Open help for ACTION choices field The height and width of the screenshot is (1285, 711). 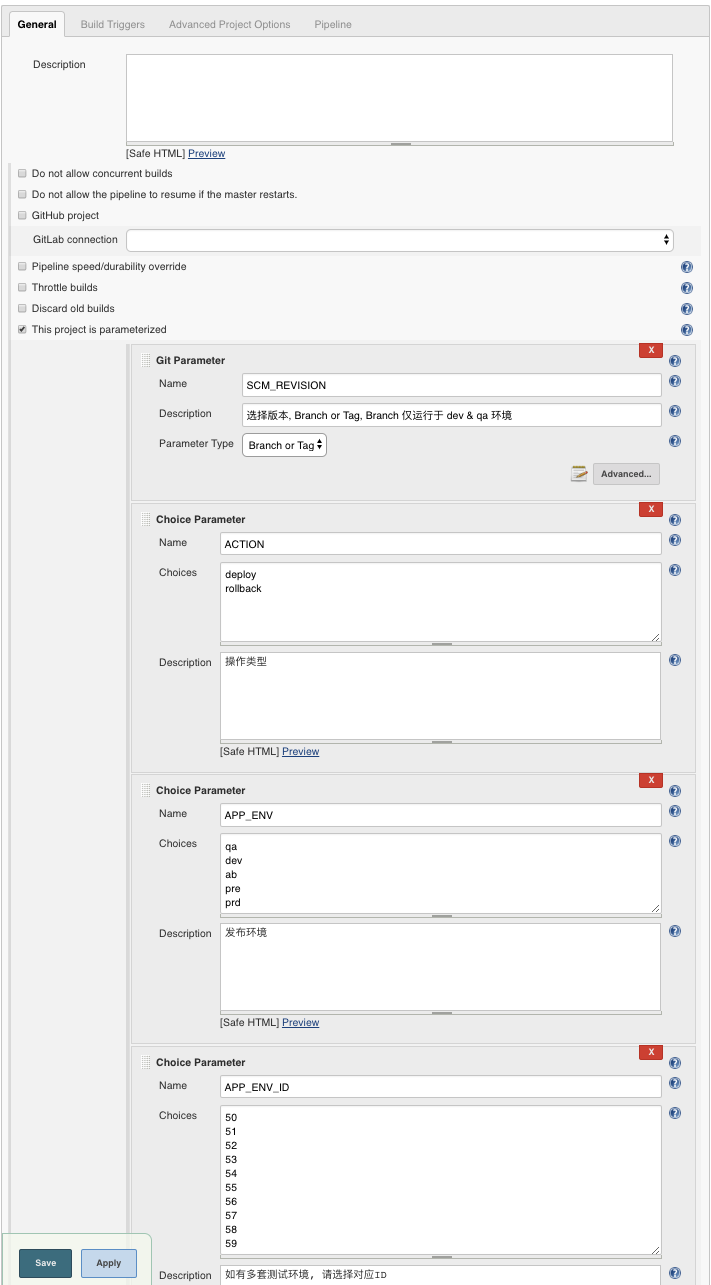click(675, 570)
